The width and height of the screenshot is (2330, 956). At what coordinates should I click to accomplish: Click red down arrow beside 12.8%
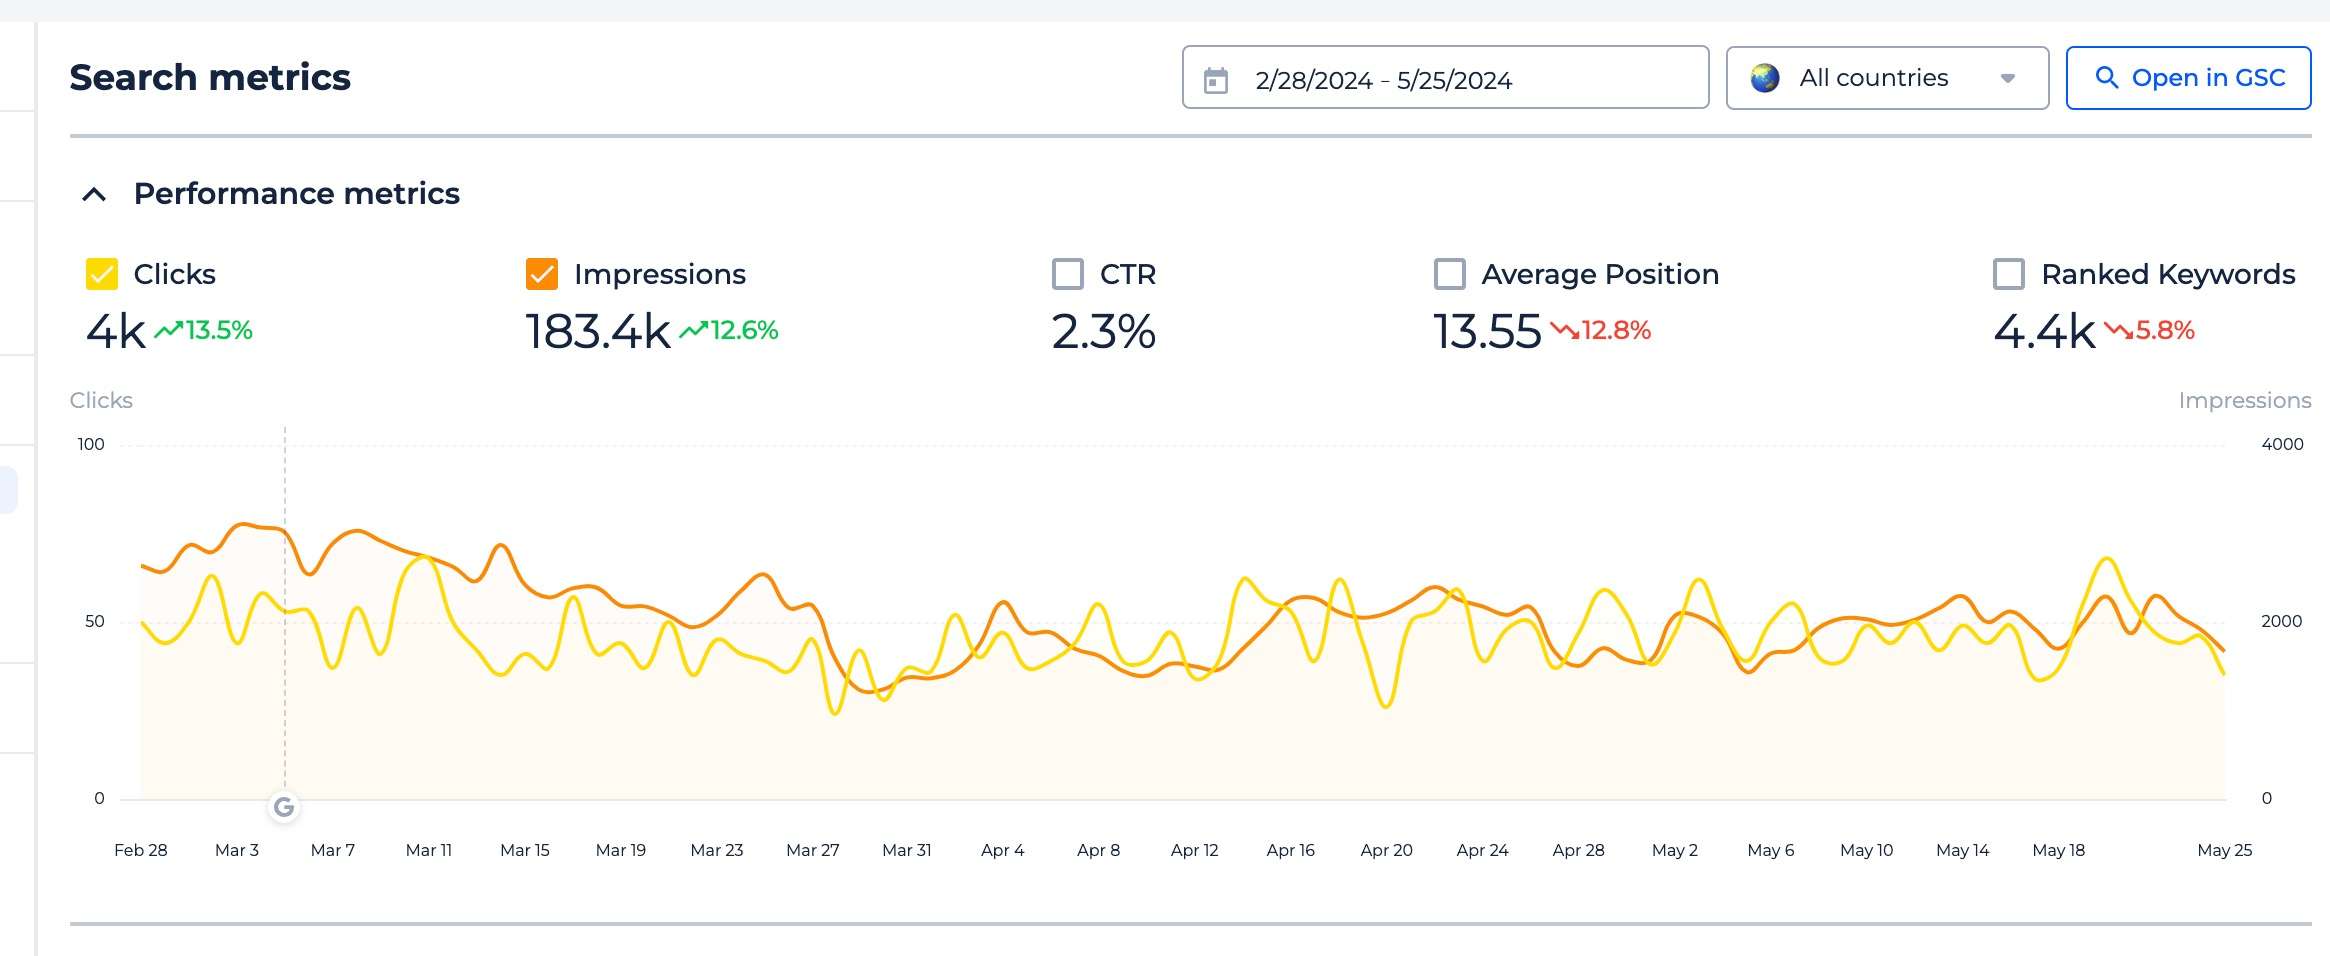pos(1564,330)
